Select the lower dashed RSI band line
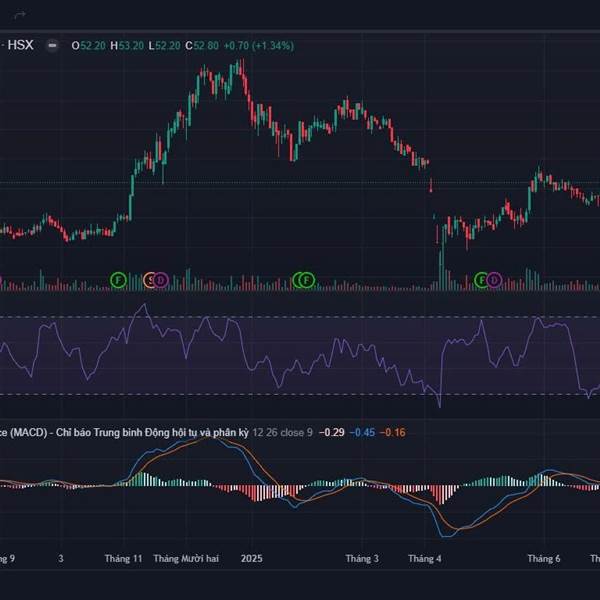600x600 pixels. tap(300, 394)
